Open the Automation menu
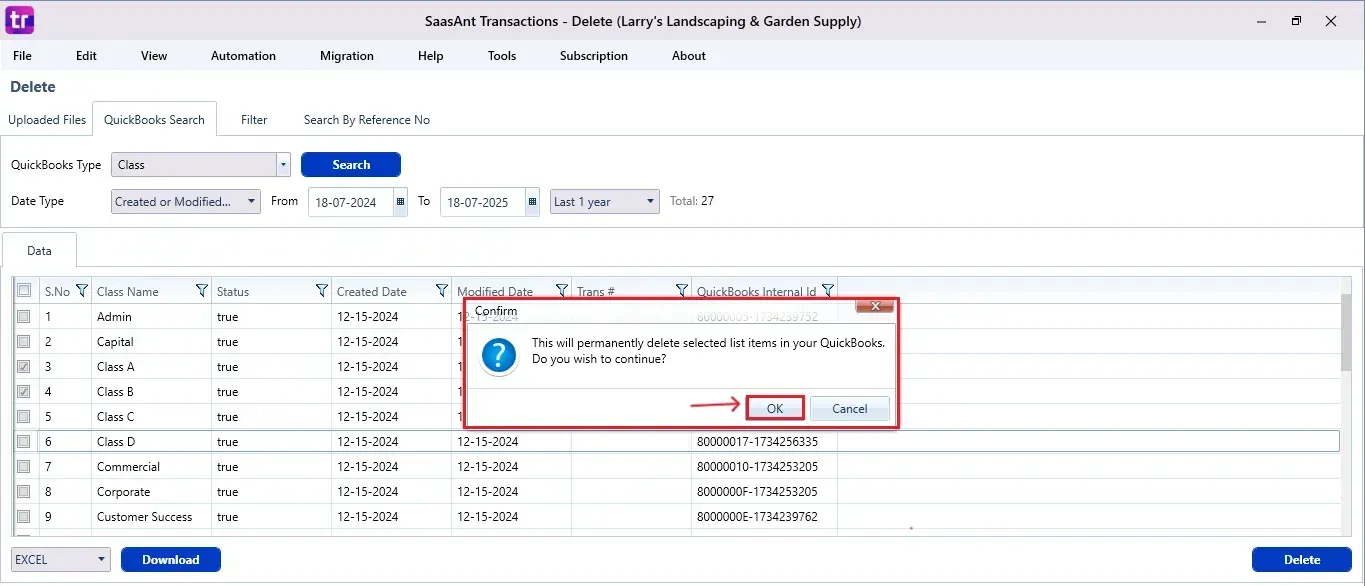 [x=243, y=56]
